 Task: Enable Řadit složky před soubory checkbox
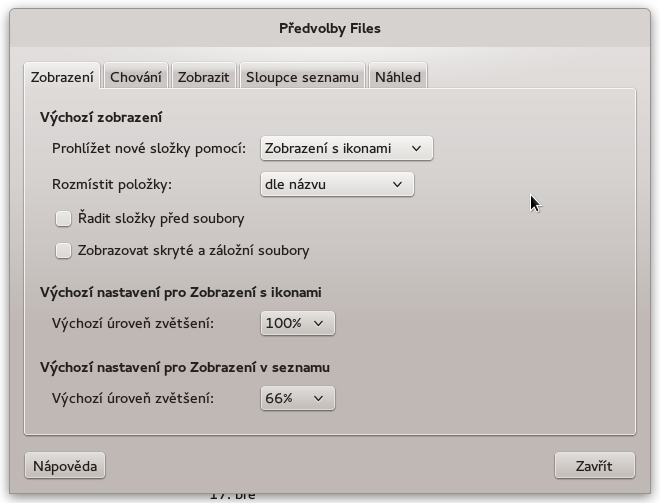point(63,218)
